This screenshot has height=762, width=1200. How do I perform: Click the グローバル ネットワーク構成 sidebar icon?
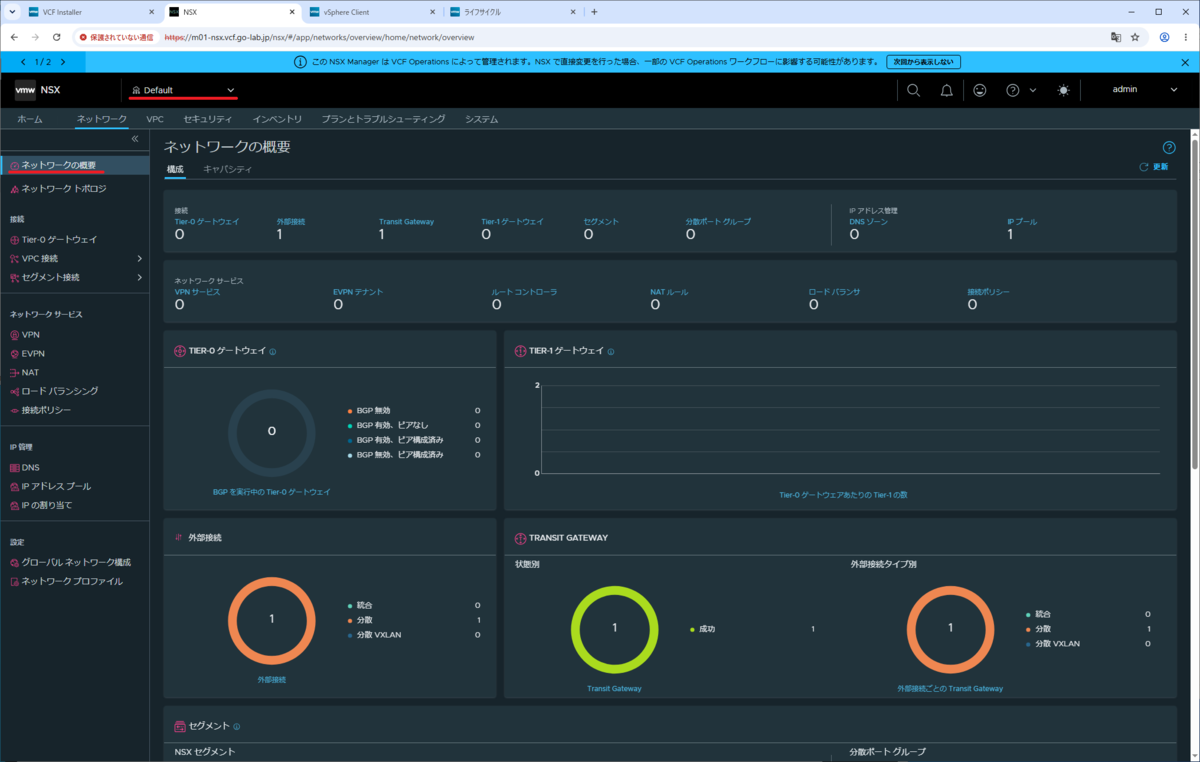pyautogui.click(x=14, y=562)
